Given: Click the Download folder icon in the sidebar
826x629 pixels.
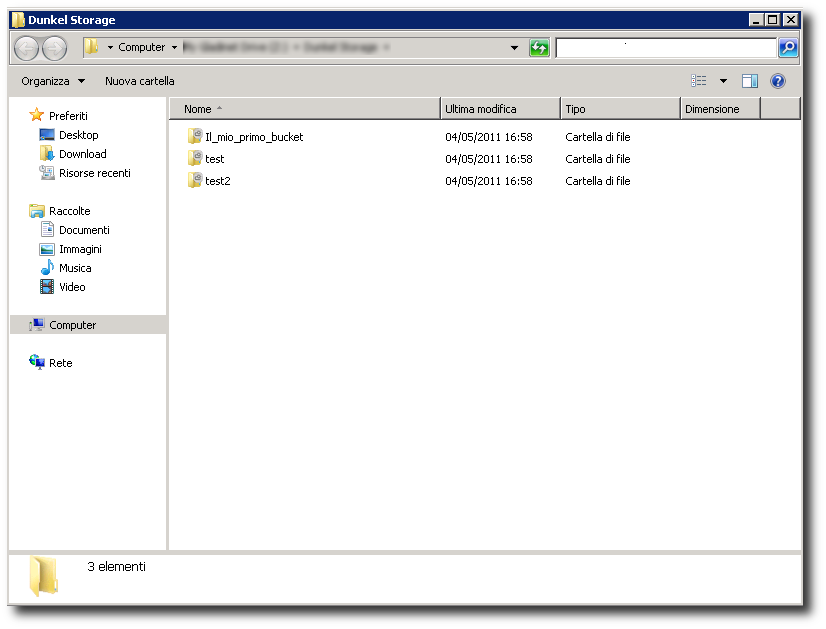Looking at the screenshot, I should point(47,153).
